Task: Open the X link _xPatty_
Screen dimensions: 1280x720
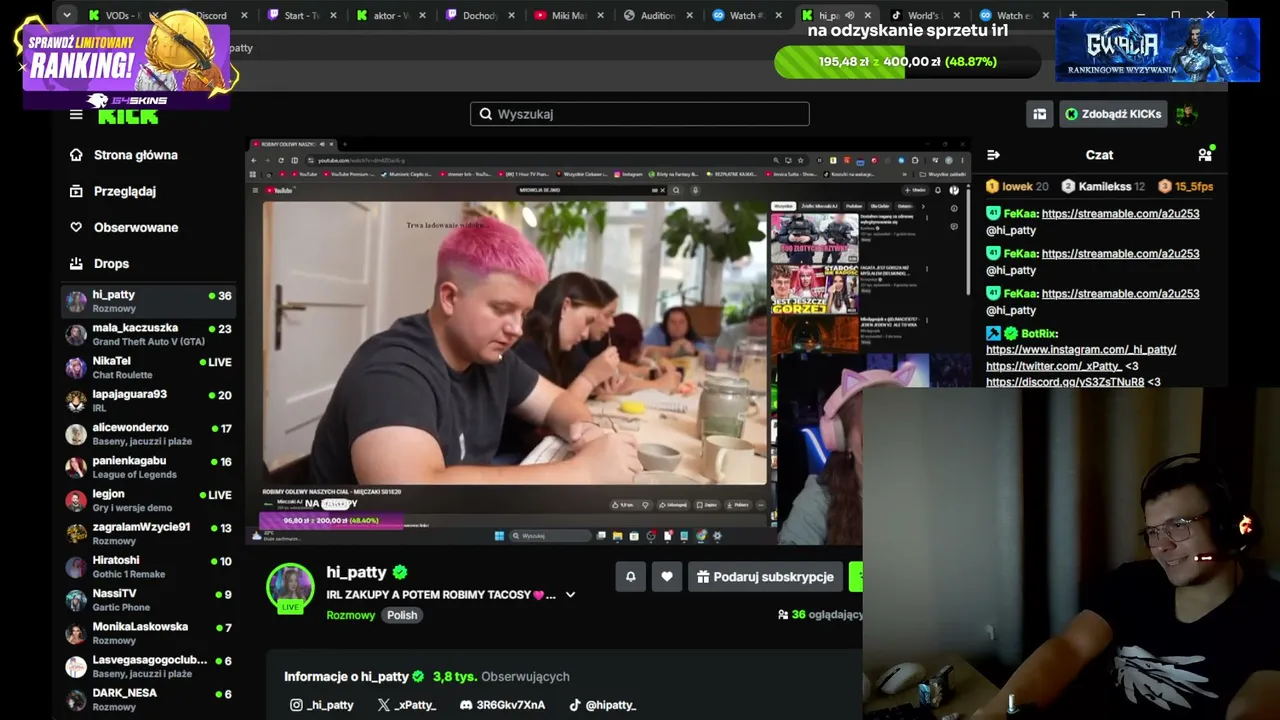Action: [407, 705]
